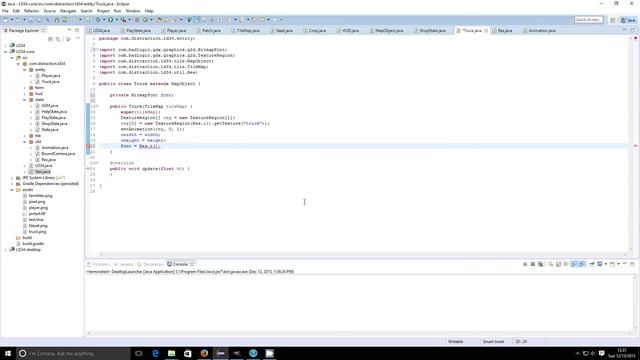Viewport: 640px width, 360px height.
Task: Expand the LD34 project node
Action: pyautogui.click(x=6, y=45)
